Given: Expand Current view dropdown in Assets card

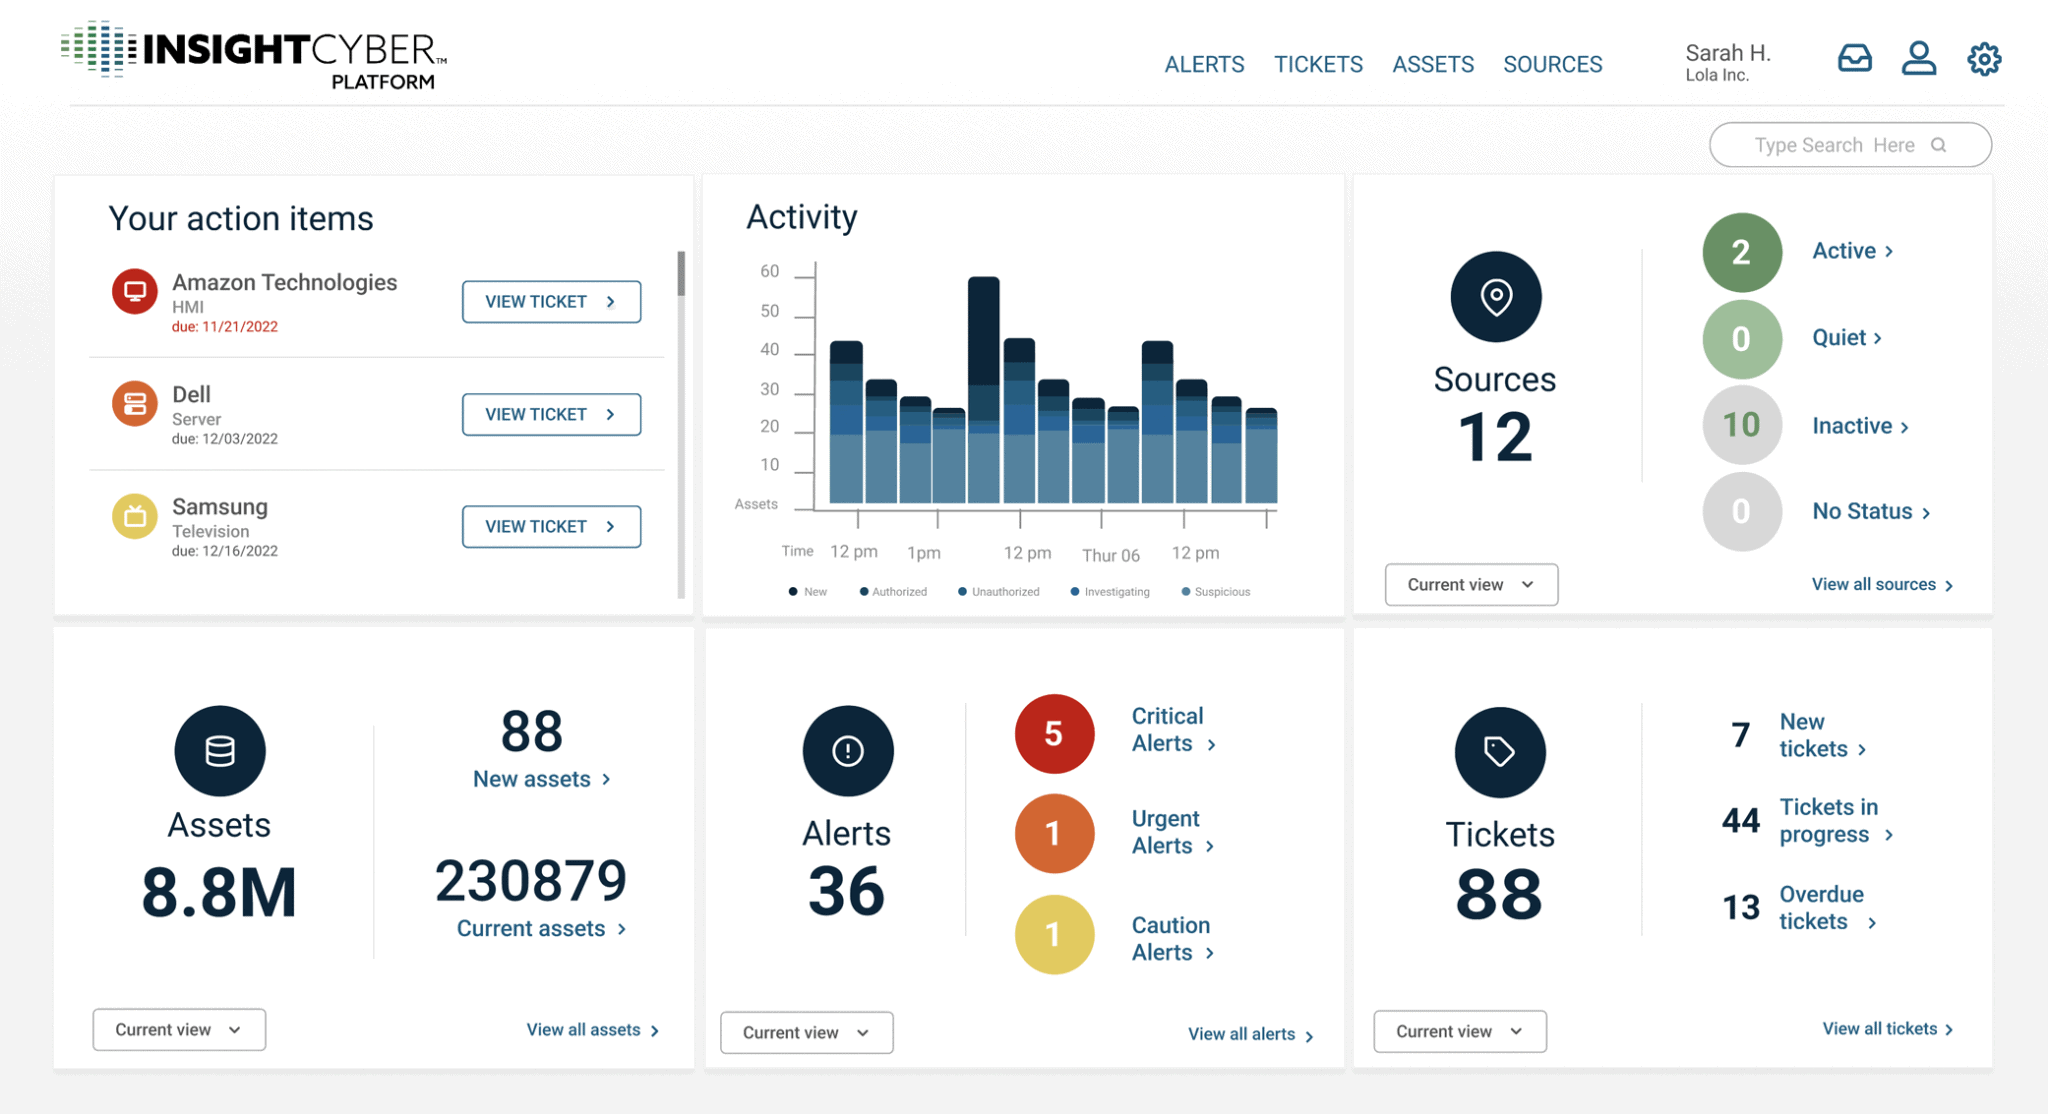Looking at the screenshot, I should [179, 1030].
